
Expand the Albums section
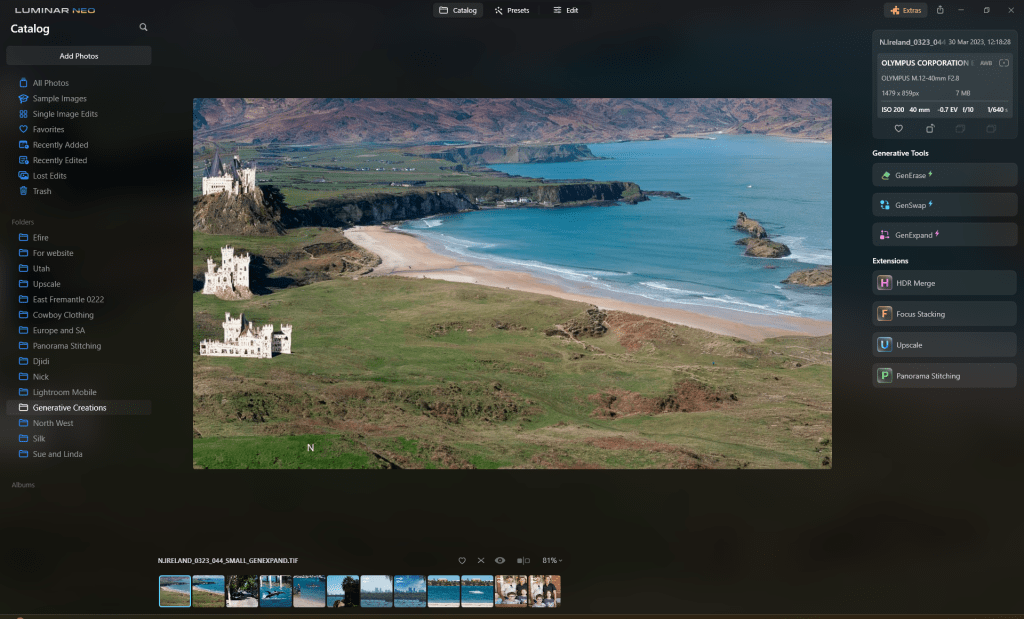click(x=21, y=484)
